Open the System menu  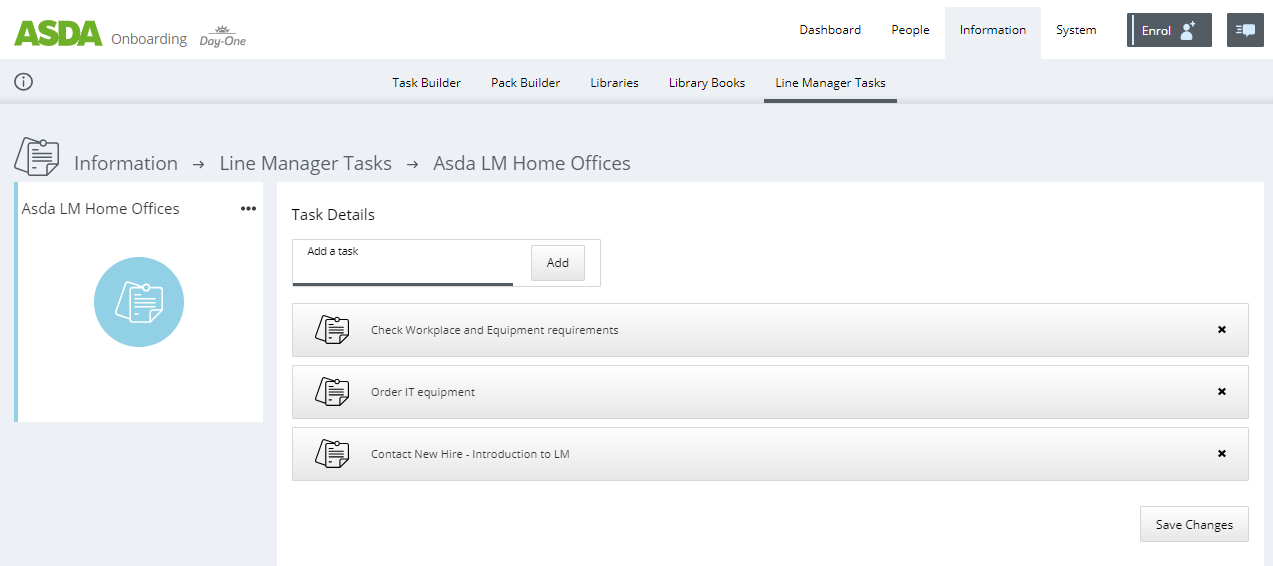coord(1076,30)
